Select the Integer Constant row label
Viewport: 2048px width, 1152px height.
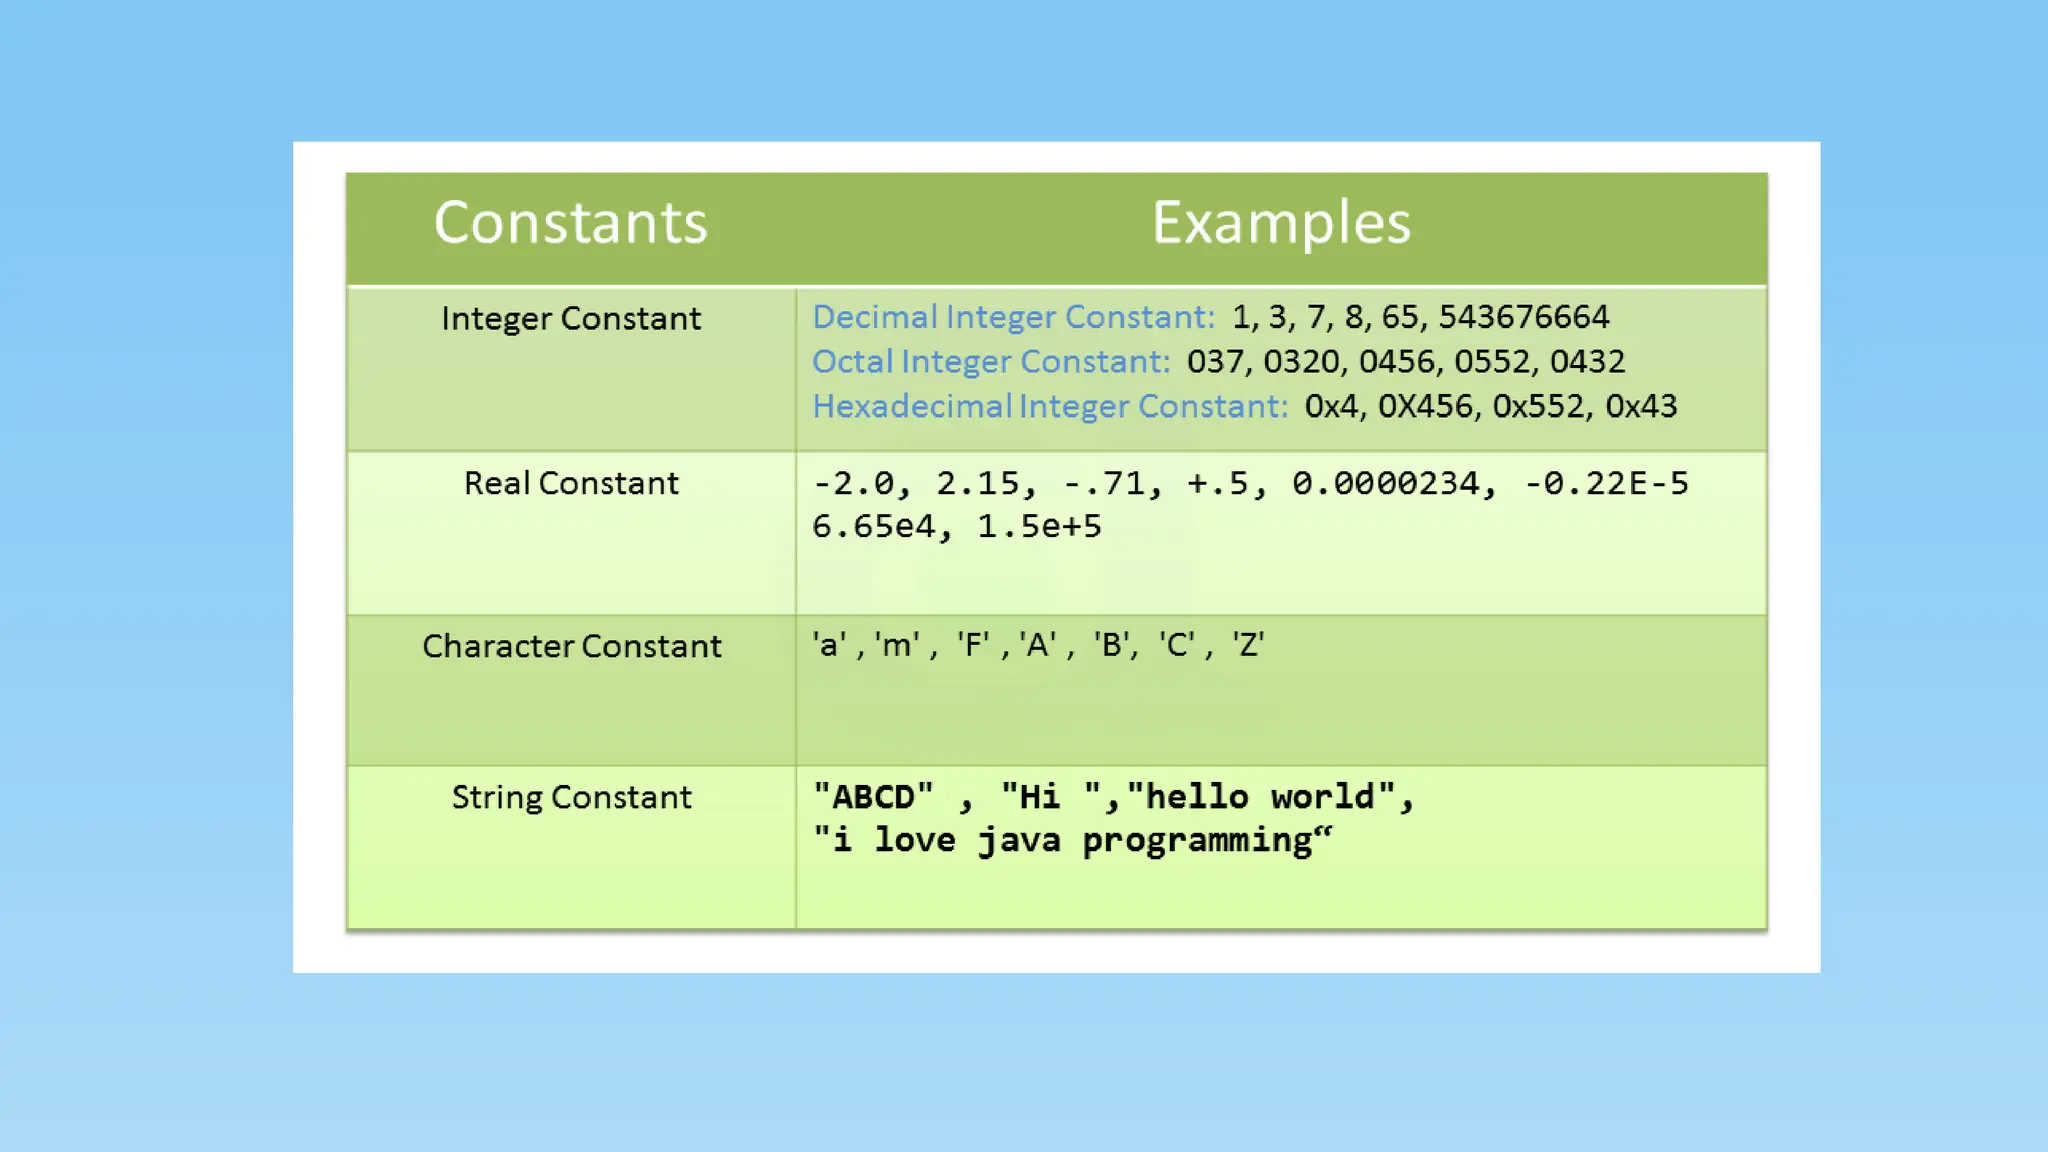pyautogui.click(x=571, y=318)
